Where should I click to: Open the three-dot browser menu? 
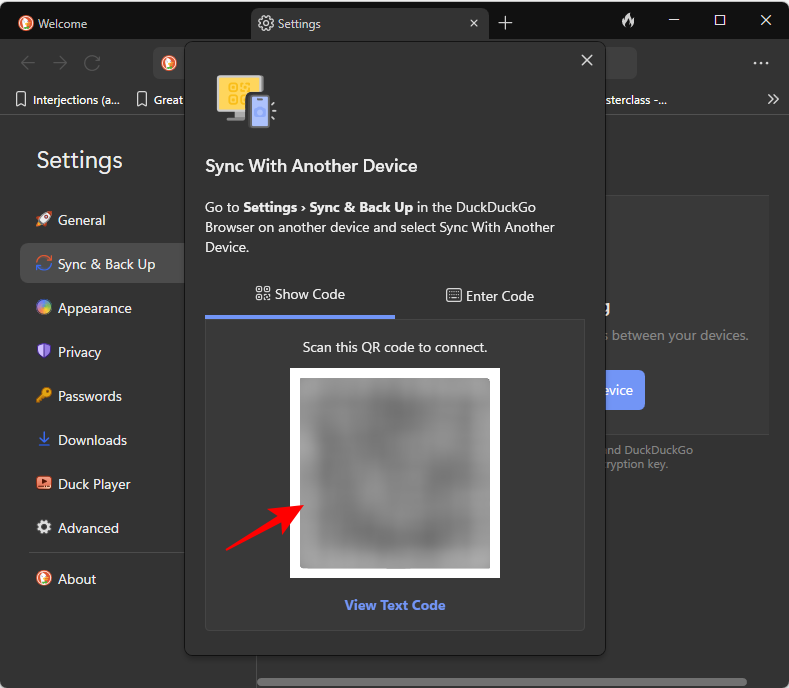(761, 63)
